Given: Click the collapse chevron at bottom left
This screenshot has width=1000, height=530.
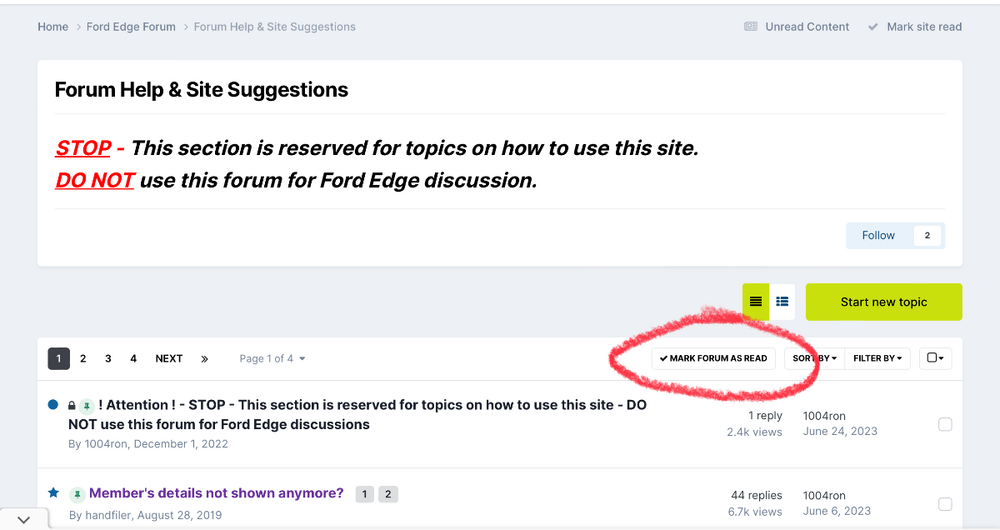Looking at the screenshot, I should coord(23,519).
